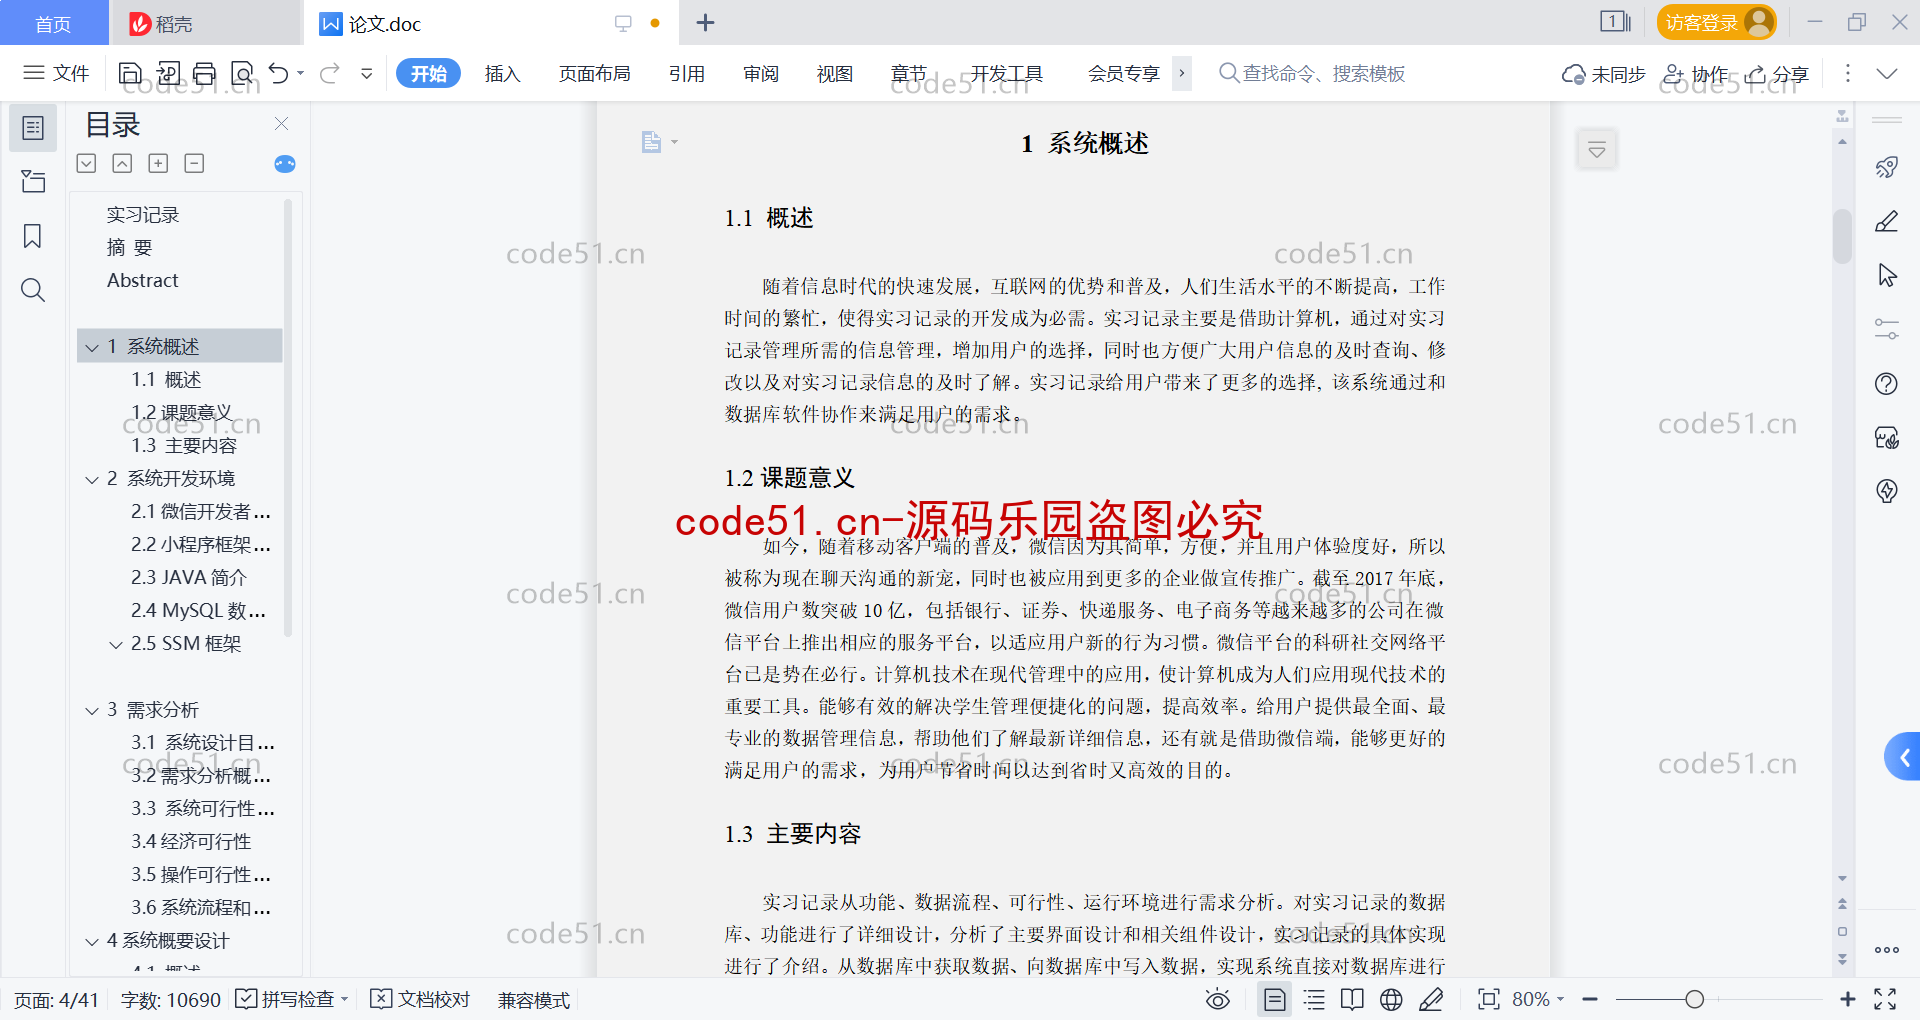Open Print Preview from the toolbar
1920x1020 pixels.
tap(242, 73)
